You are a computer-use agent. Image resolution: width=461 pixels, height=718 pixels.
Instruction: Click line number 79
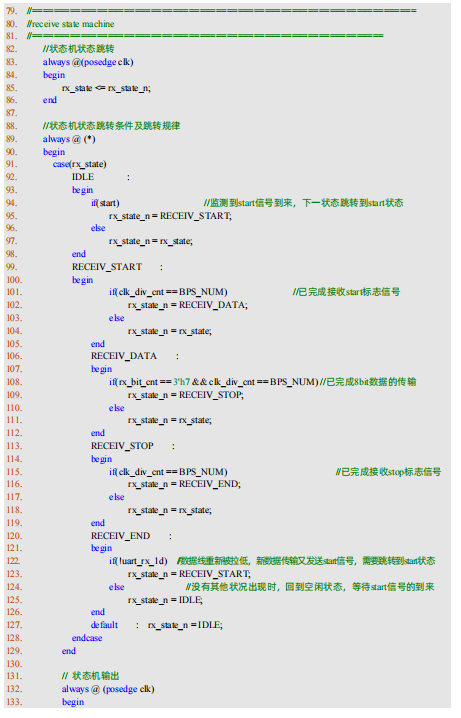12,11
